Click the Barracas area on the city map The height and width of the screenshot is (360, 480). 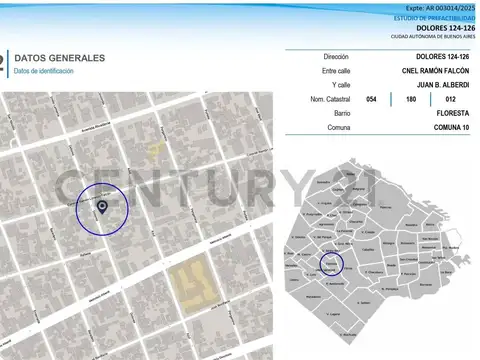pos(426,285)
